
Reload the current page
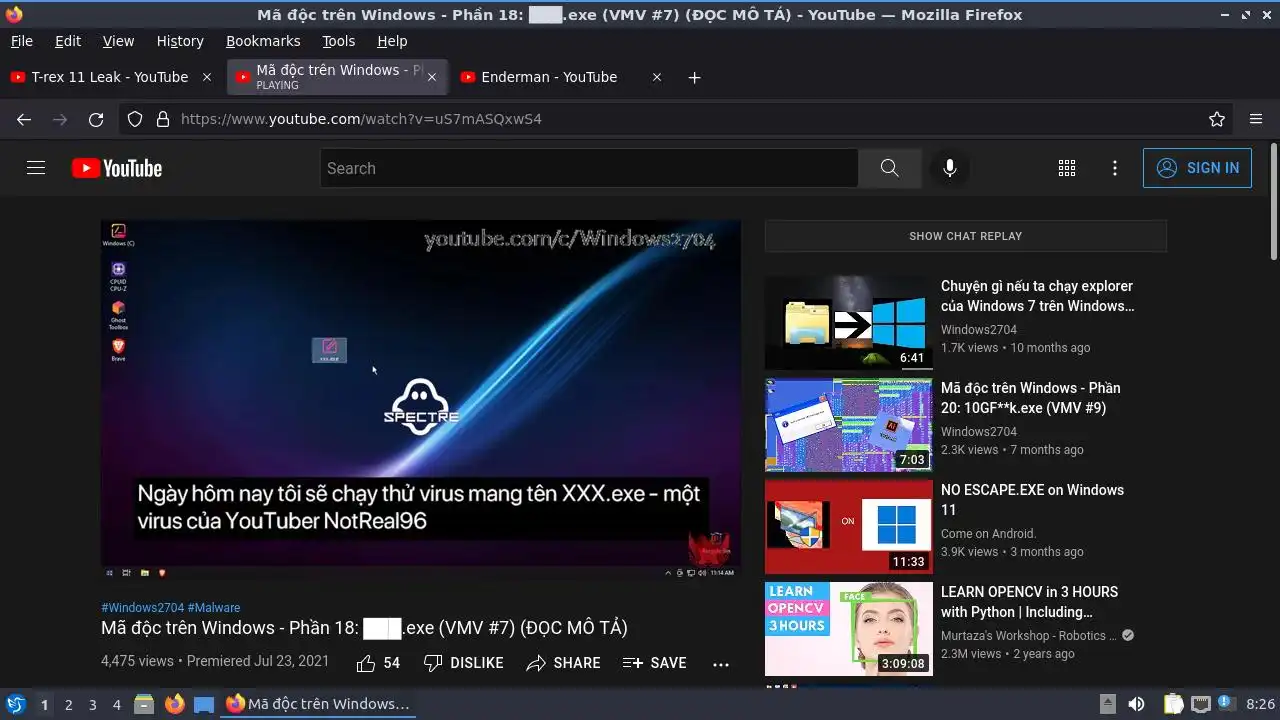pos(96,119)
